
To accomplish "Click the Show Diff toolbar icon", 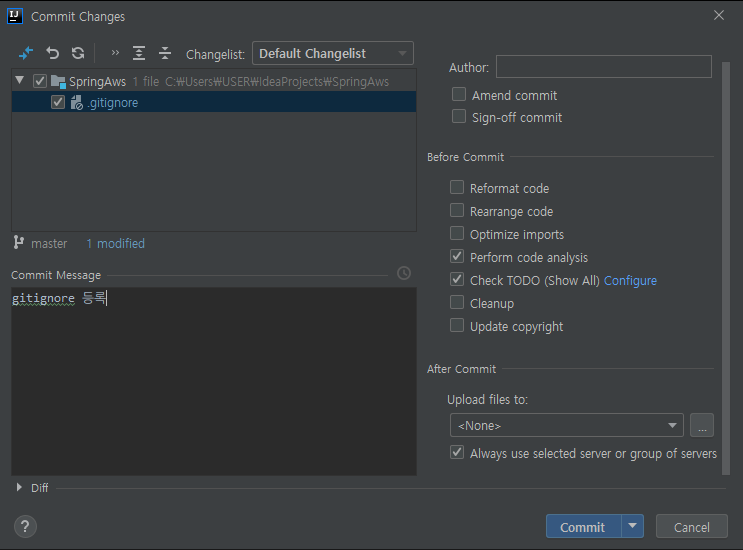I will [26, 53].
